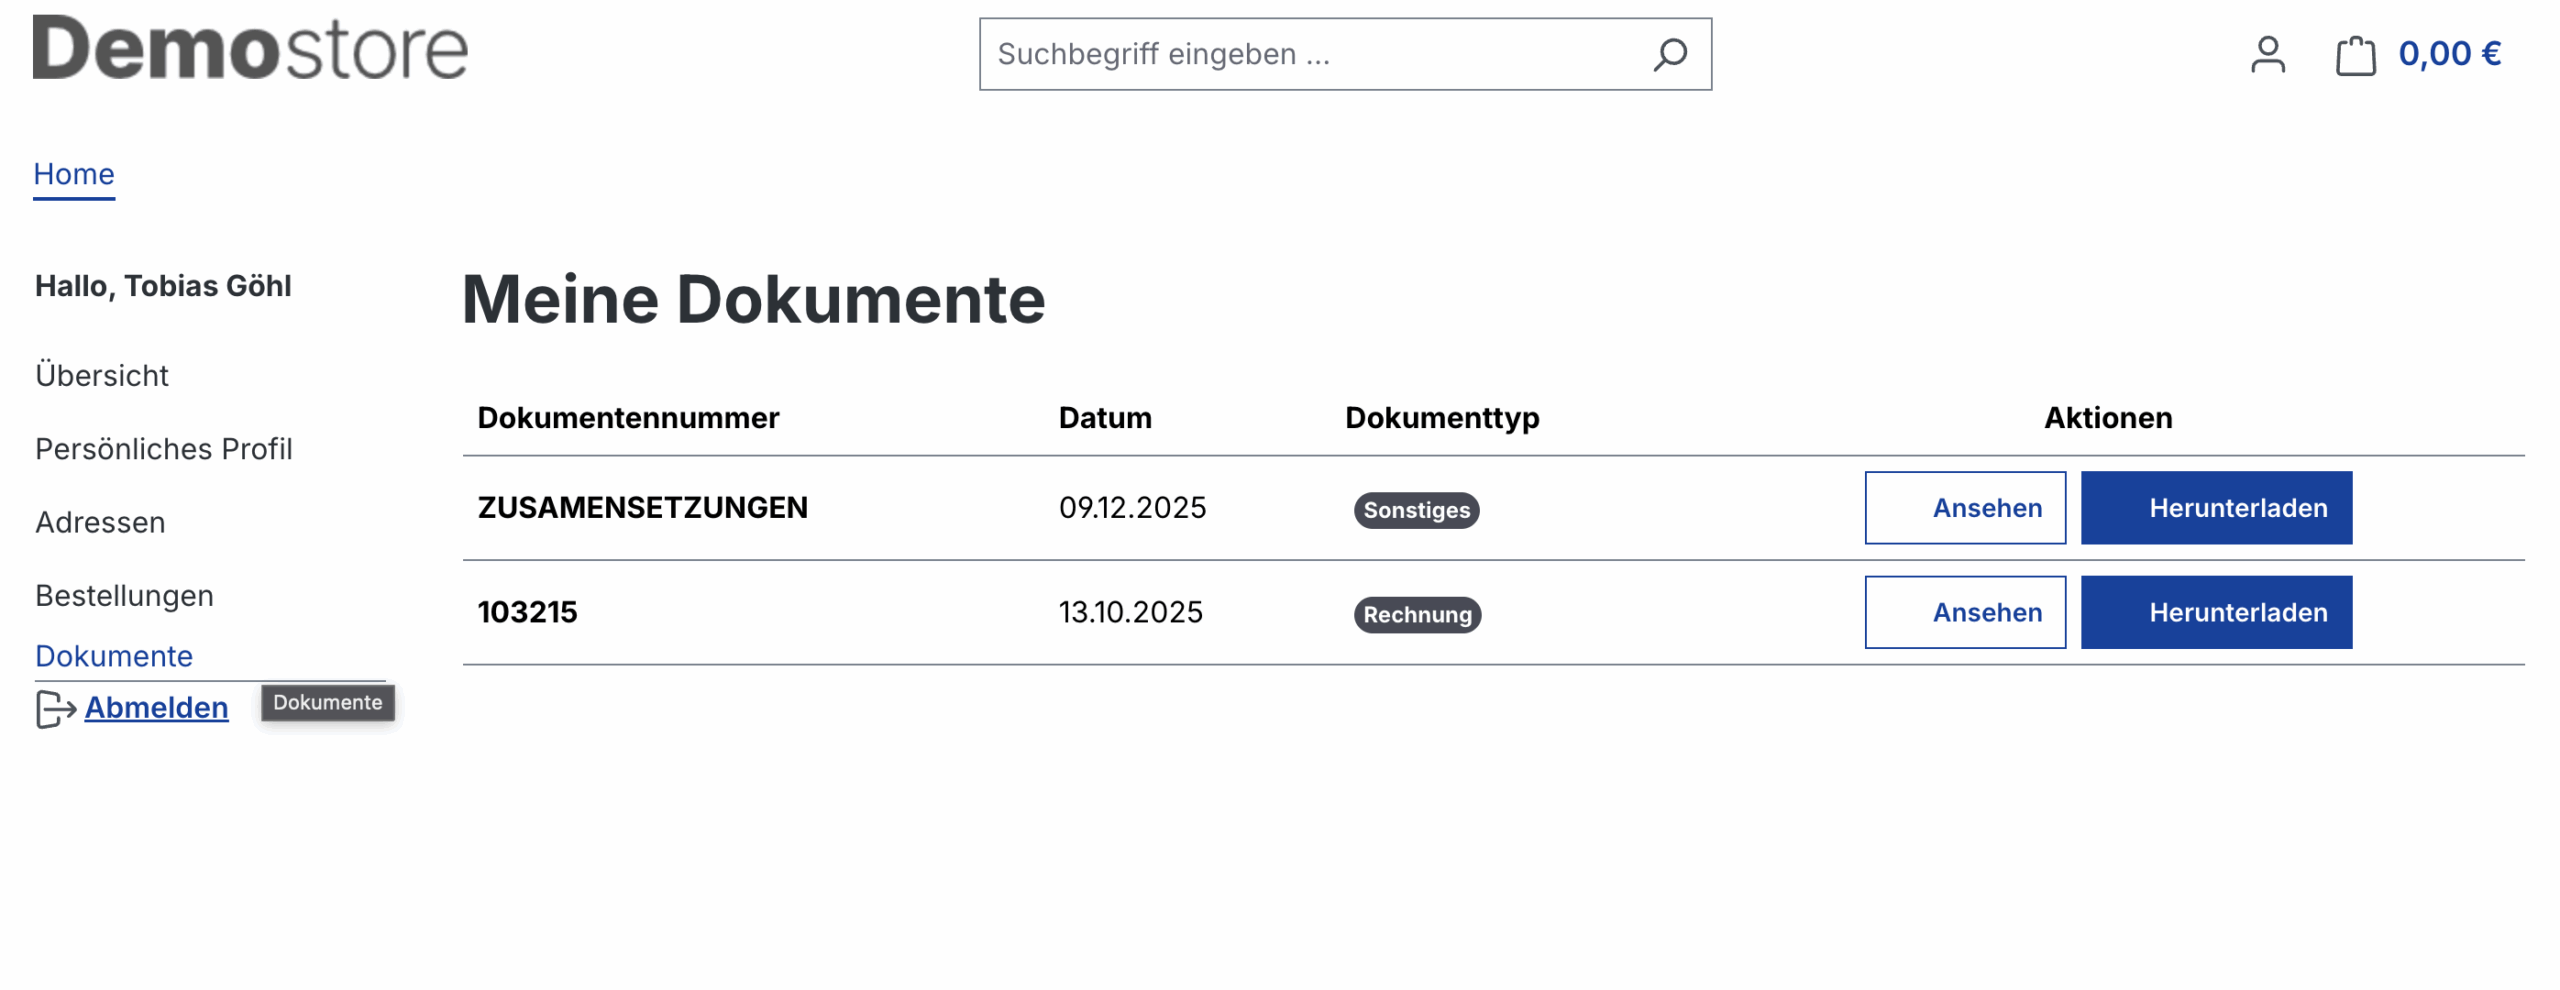The image size is (2560, 990).
Task: Click the Demostore logo
Action: tap(250, 48)
